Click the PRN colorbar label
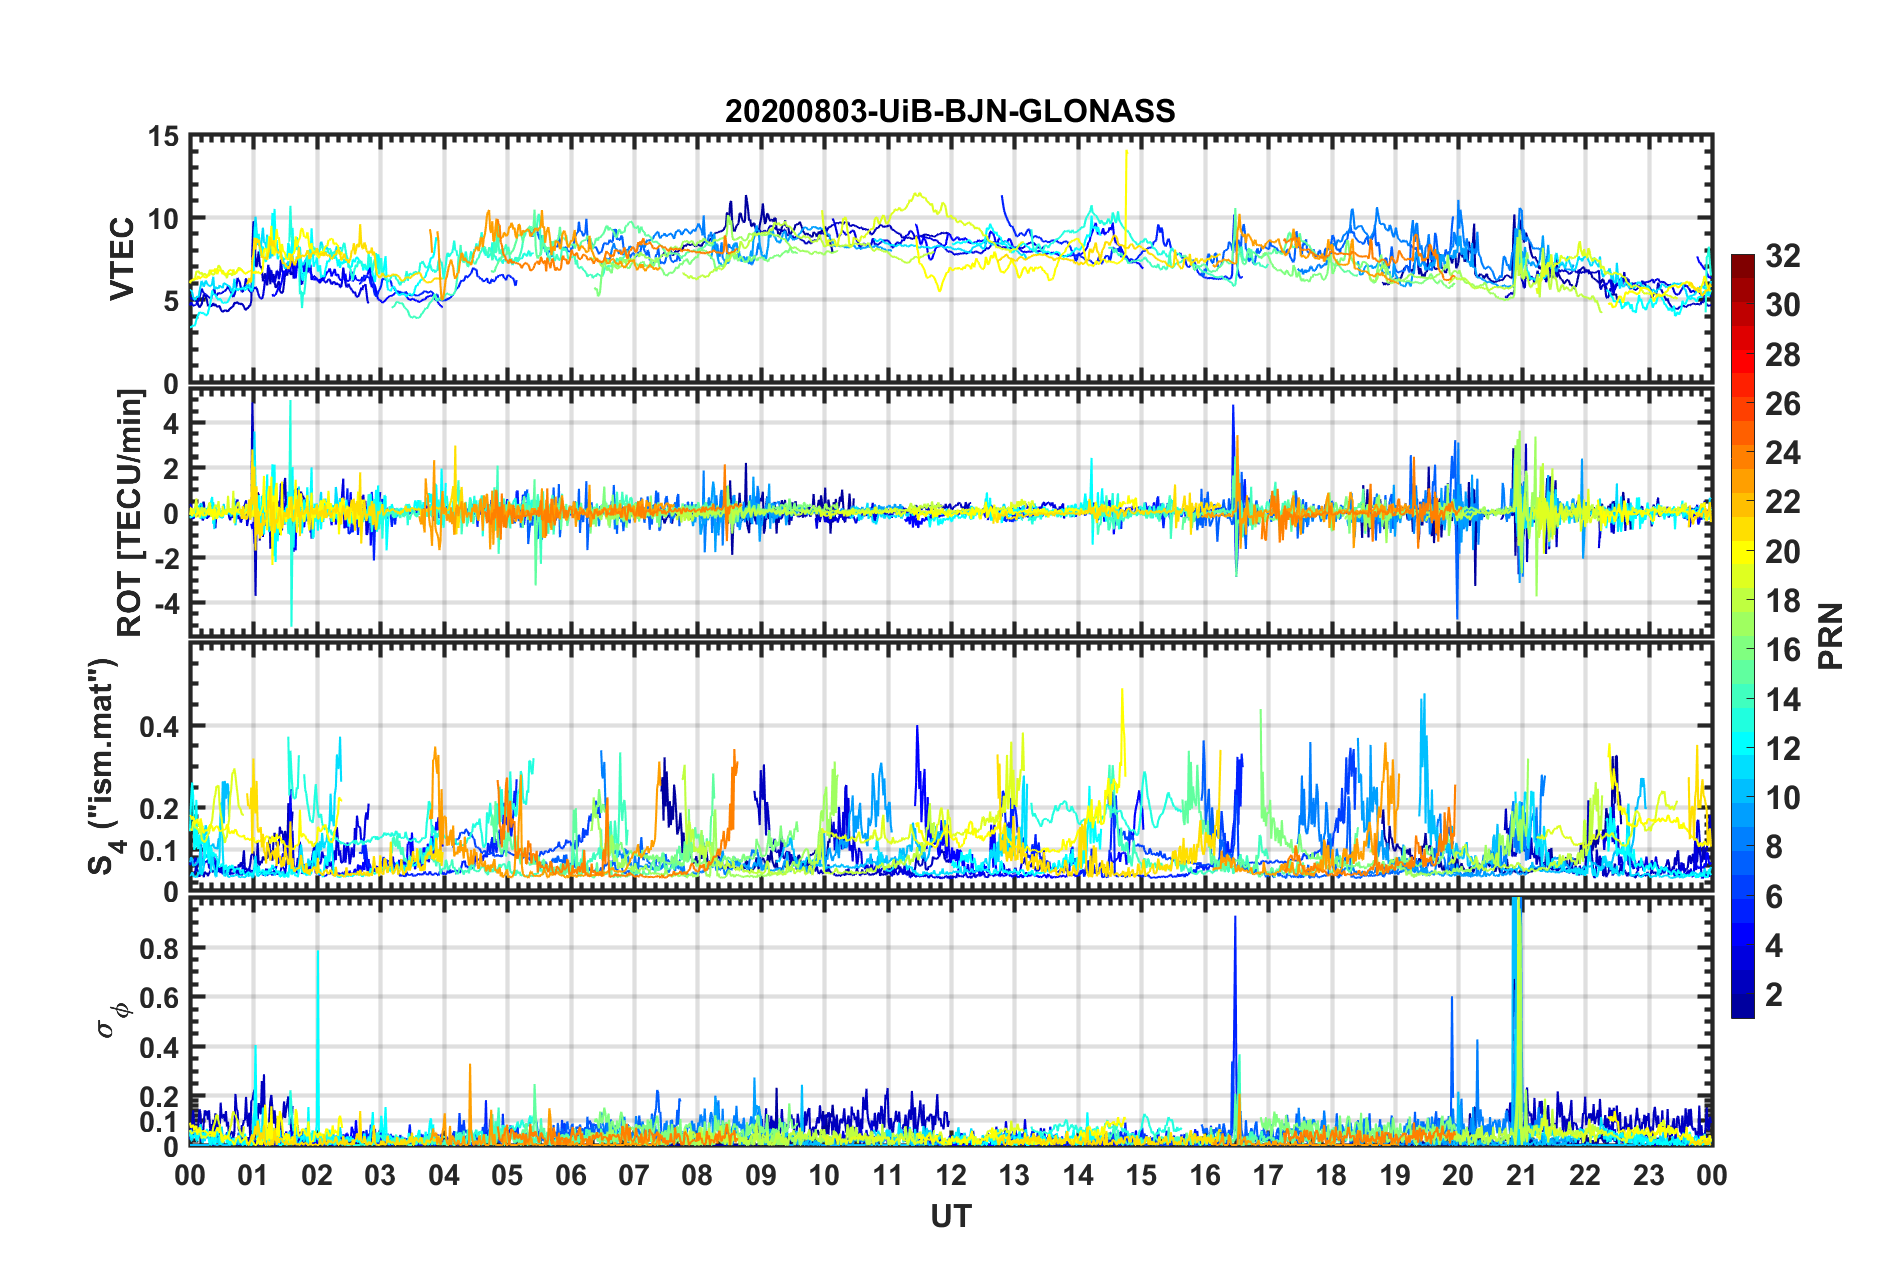 1831,636
